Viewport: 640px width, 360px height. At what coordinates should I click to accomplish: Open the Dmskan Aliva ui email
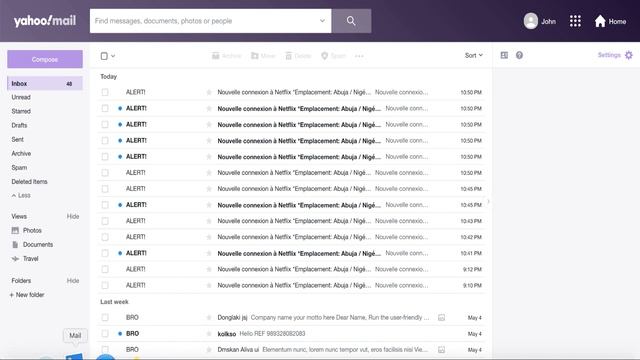point(291,350)
